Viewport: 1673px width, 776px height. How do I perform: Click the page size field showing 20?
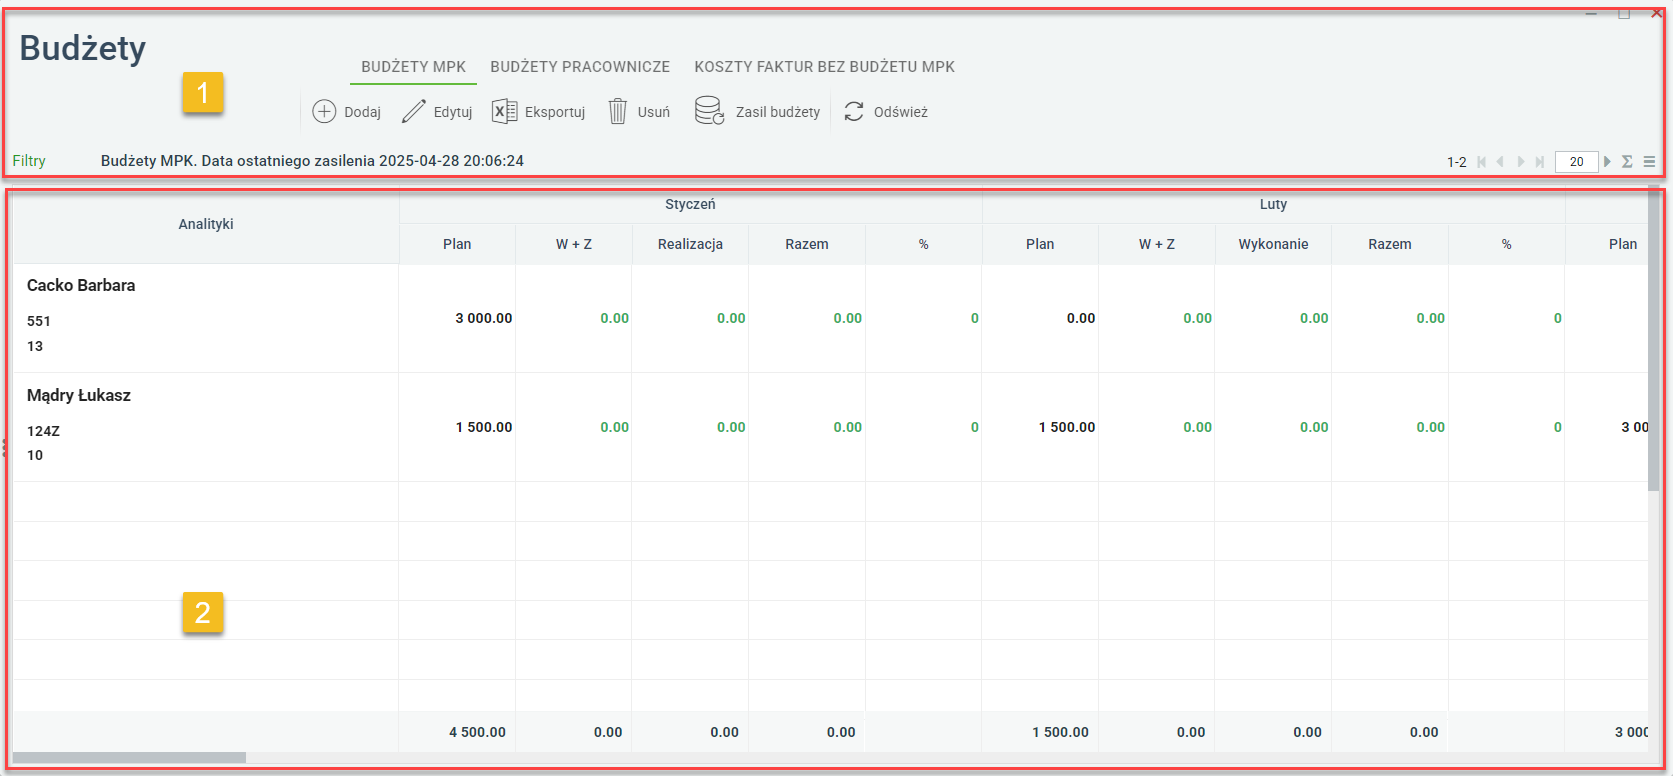(1576, 161)
